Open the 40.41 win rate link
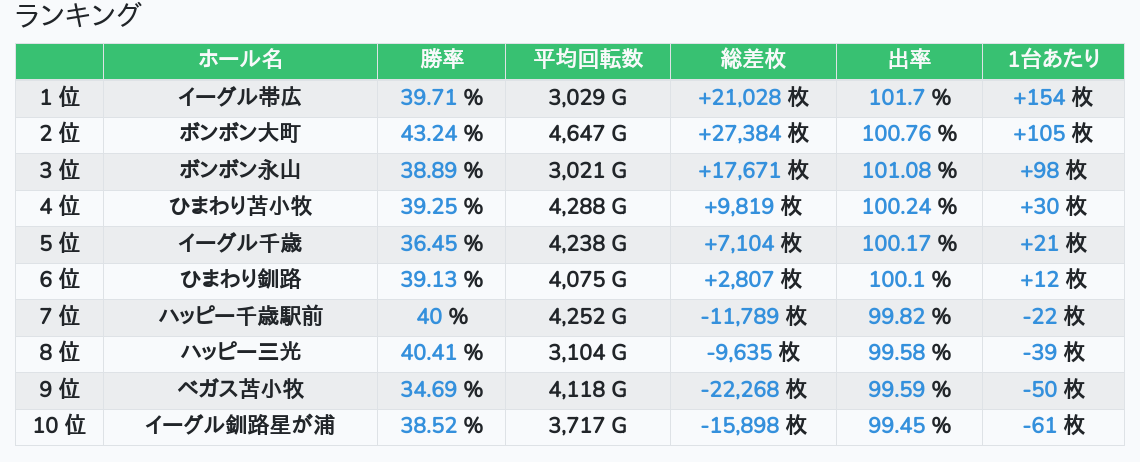This screenshot has height=462, width=1140. click(x=428, y=353)
